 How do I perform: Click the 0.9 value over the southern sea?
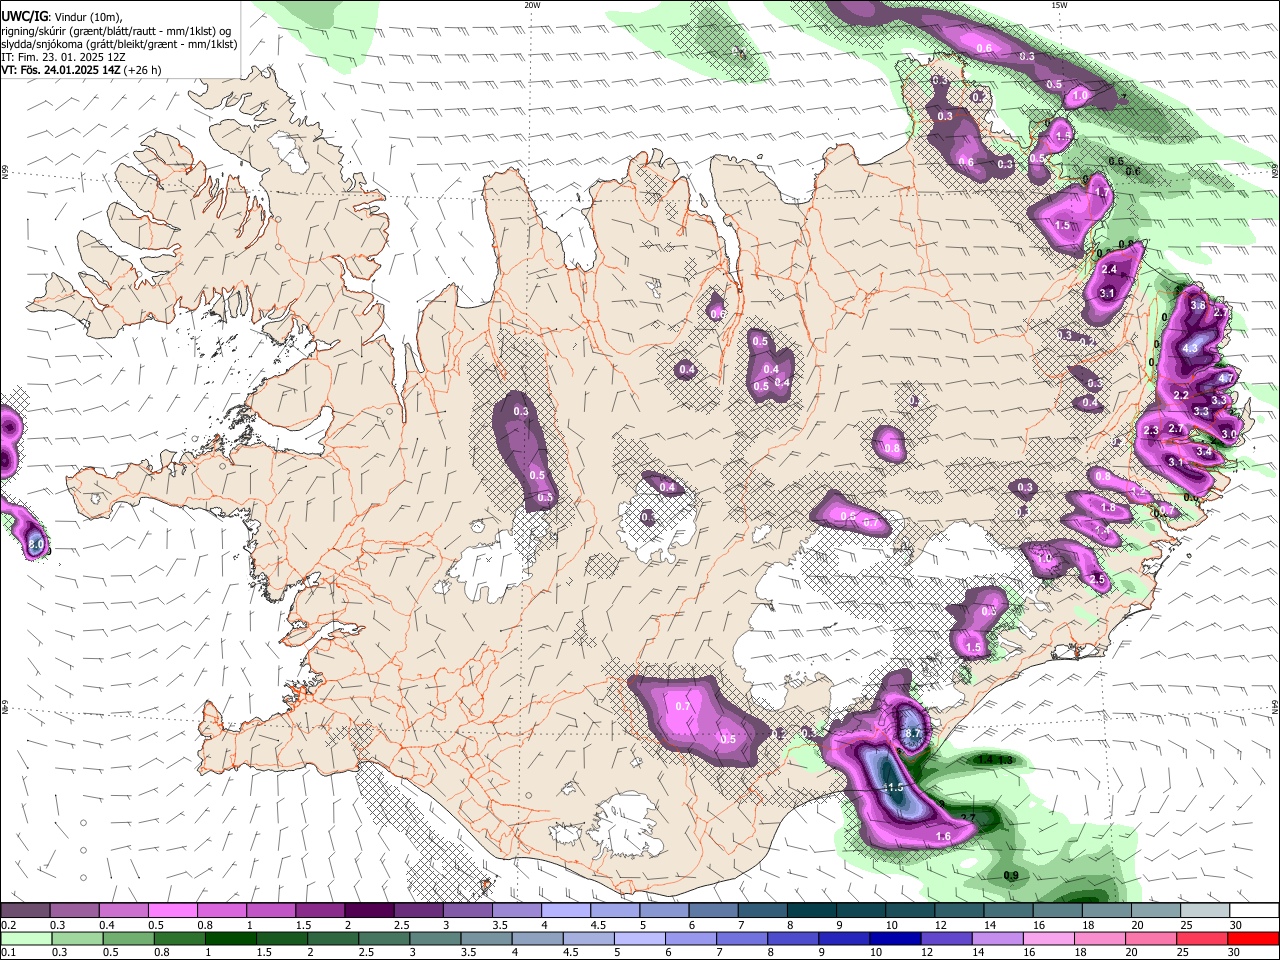(x=1010, y=876)
